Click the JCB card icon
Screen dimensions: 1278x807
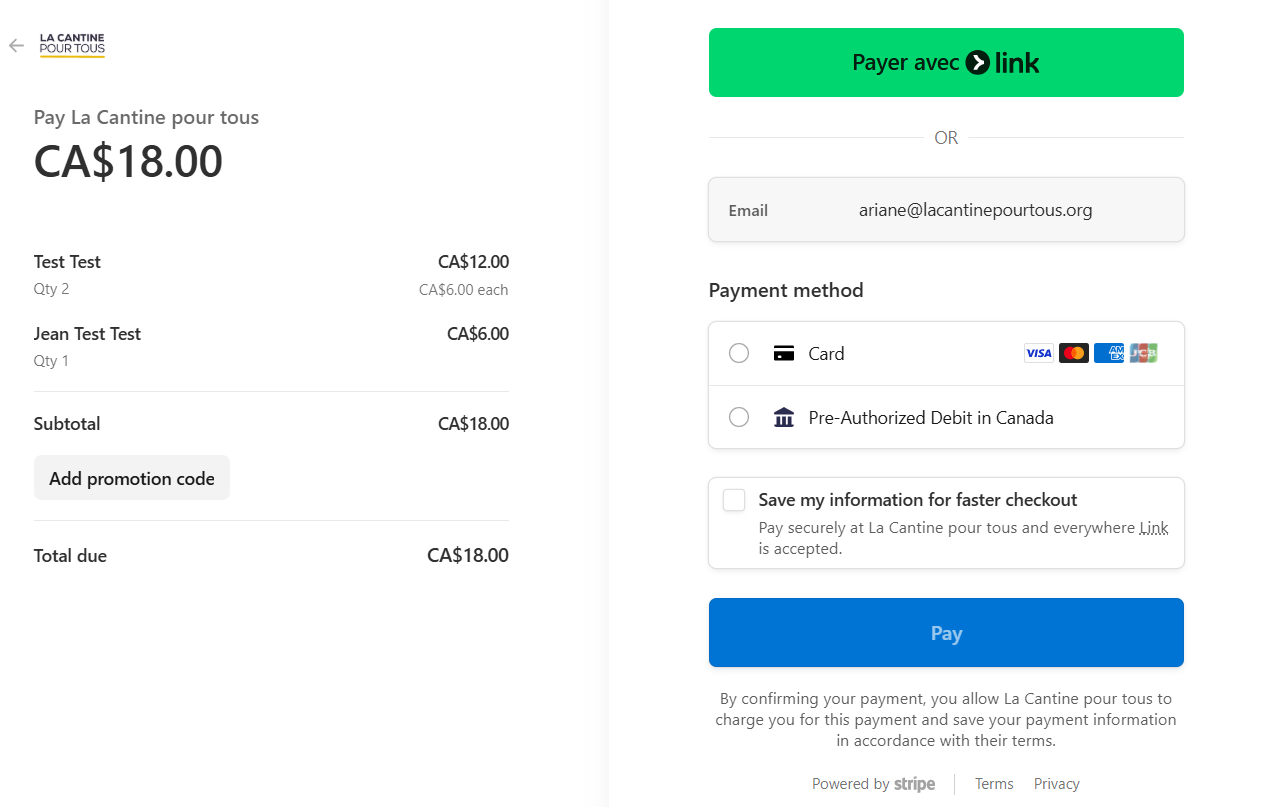1143,353
